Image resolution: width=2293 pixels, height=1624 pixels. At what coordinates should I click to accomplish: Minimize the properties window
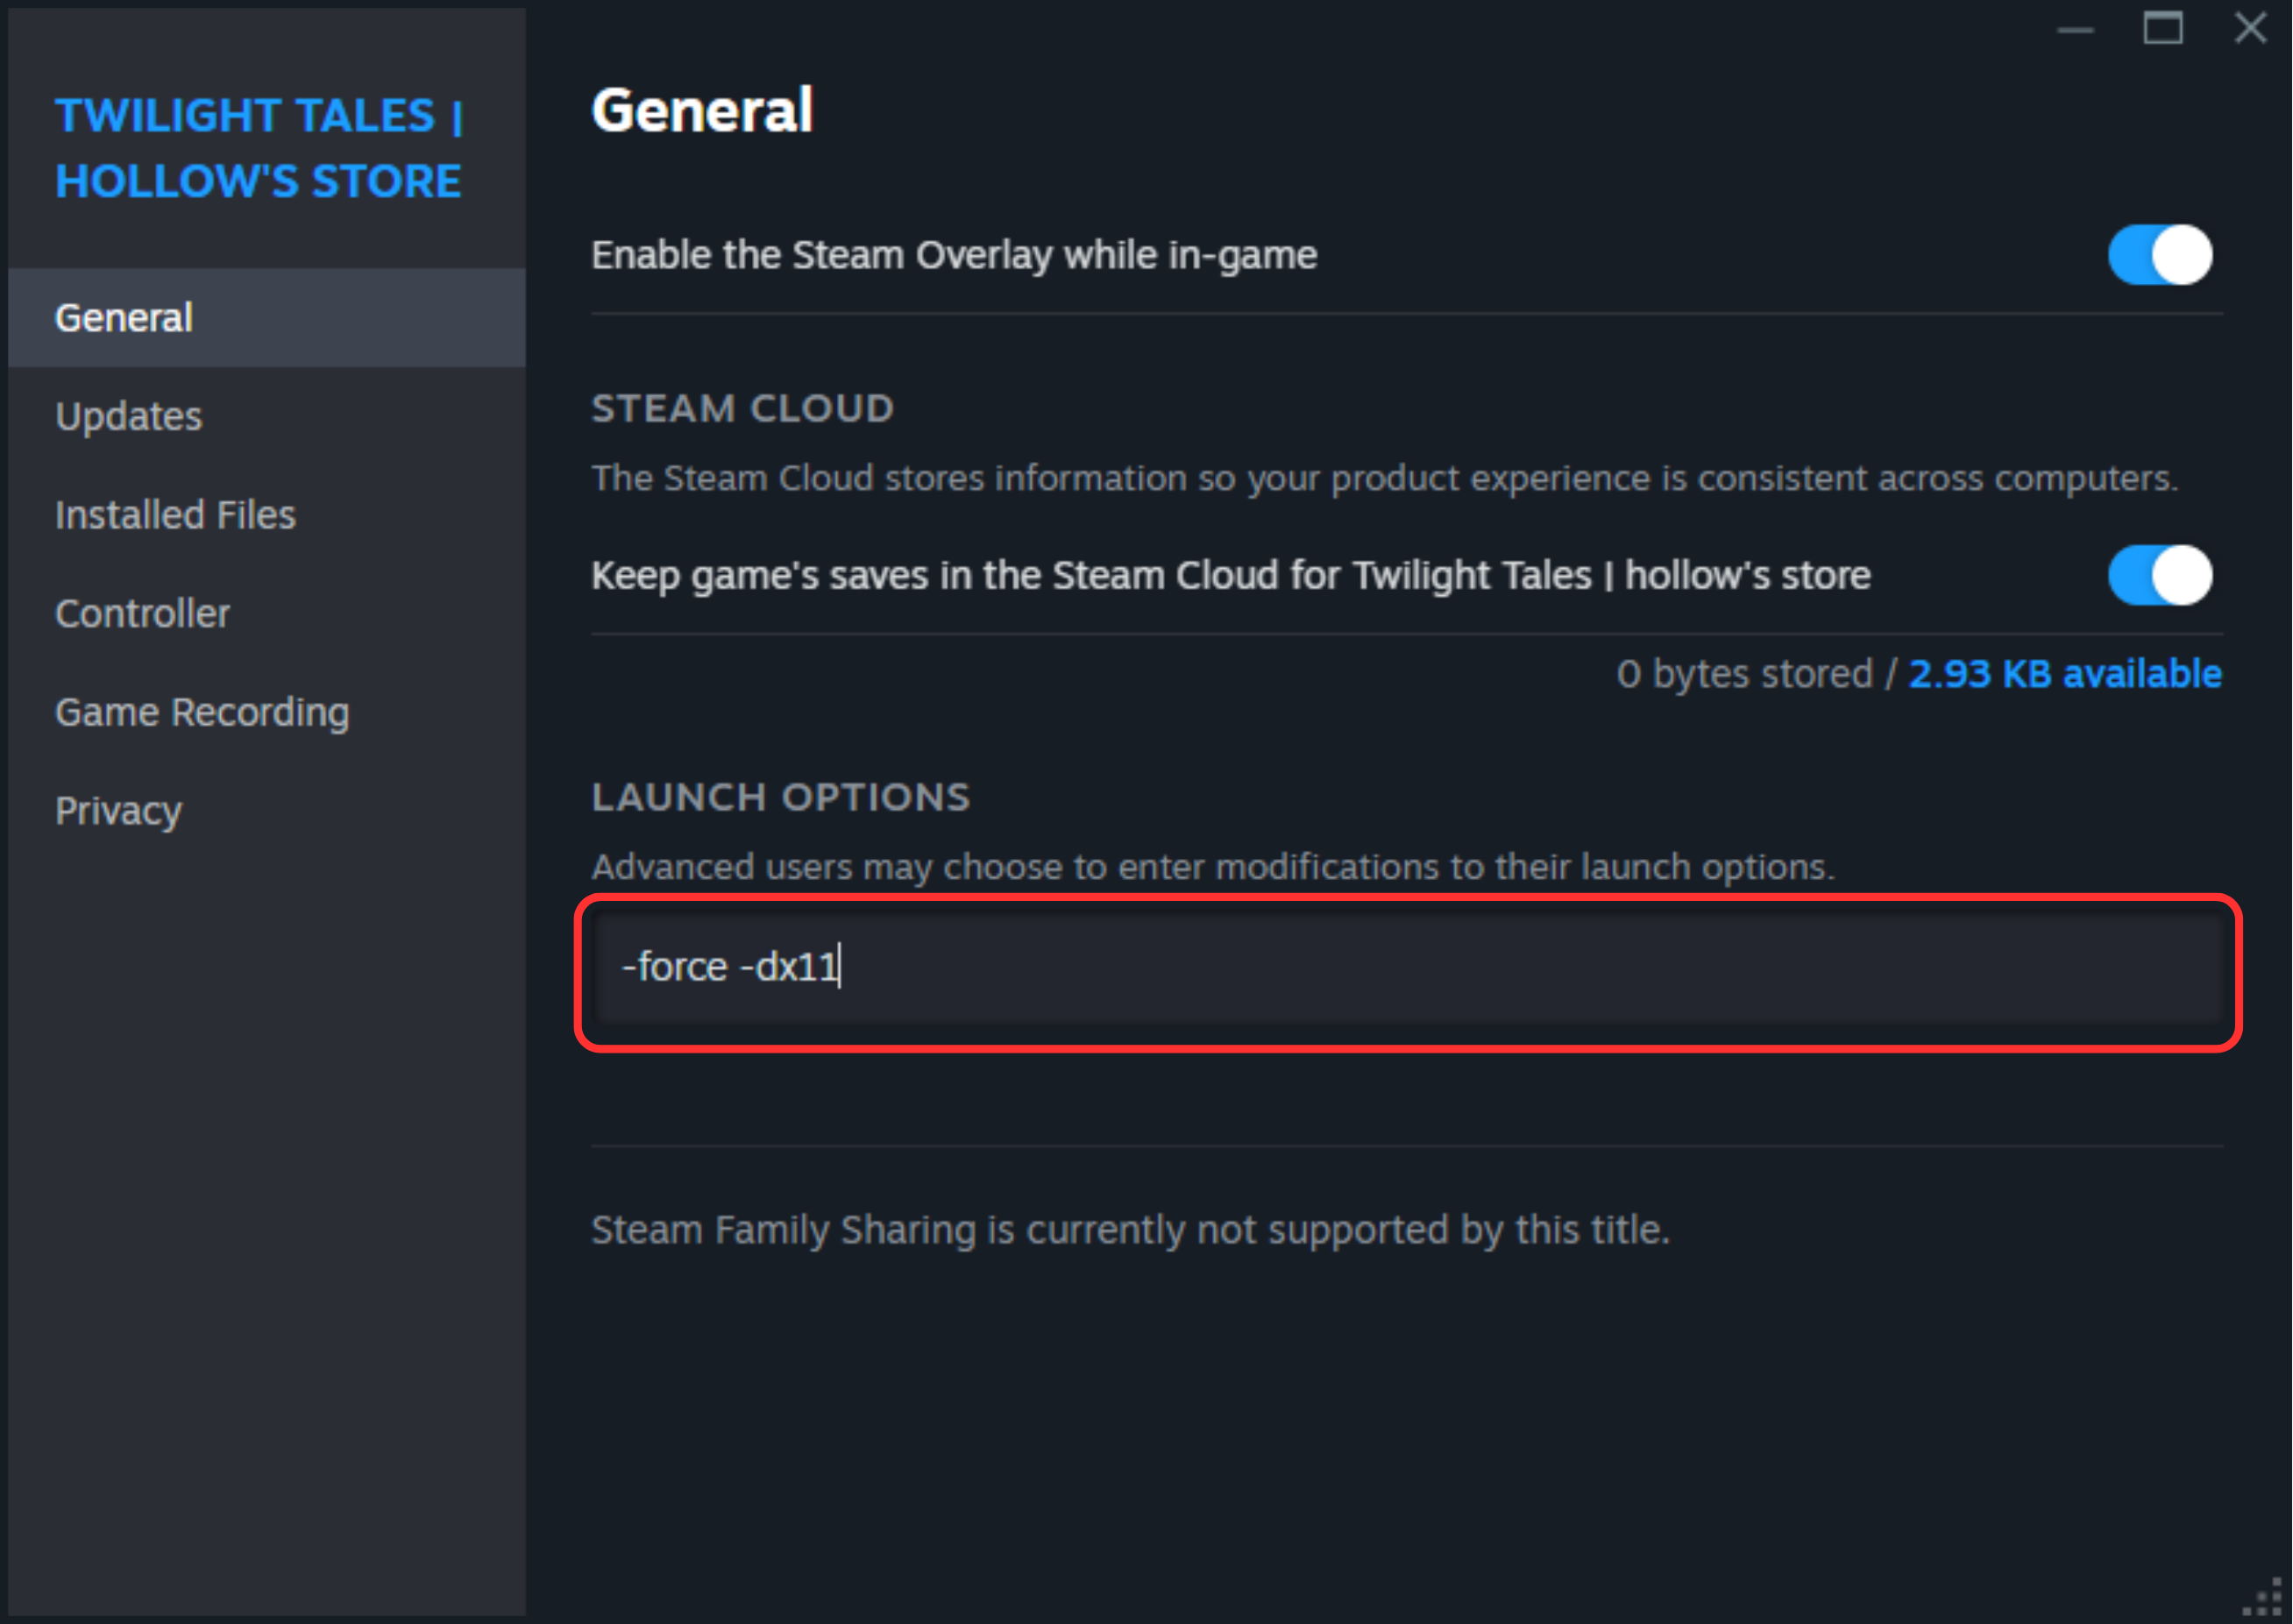pyautogui.click(x=2075, y=30)
